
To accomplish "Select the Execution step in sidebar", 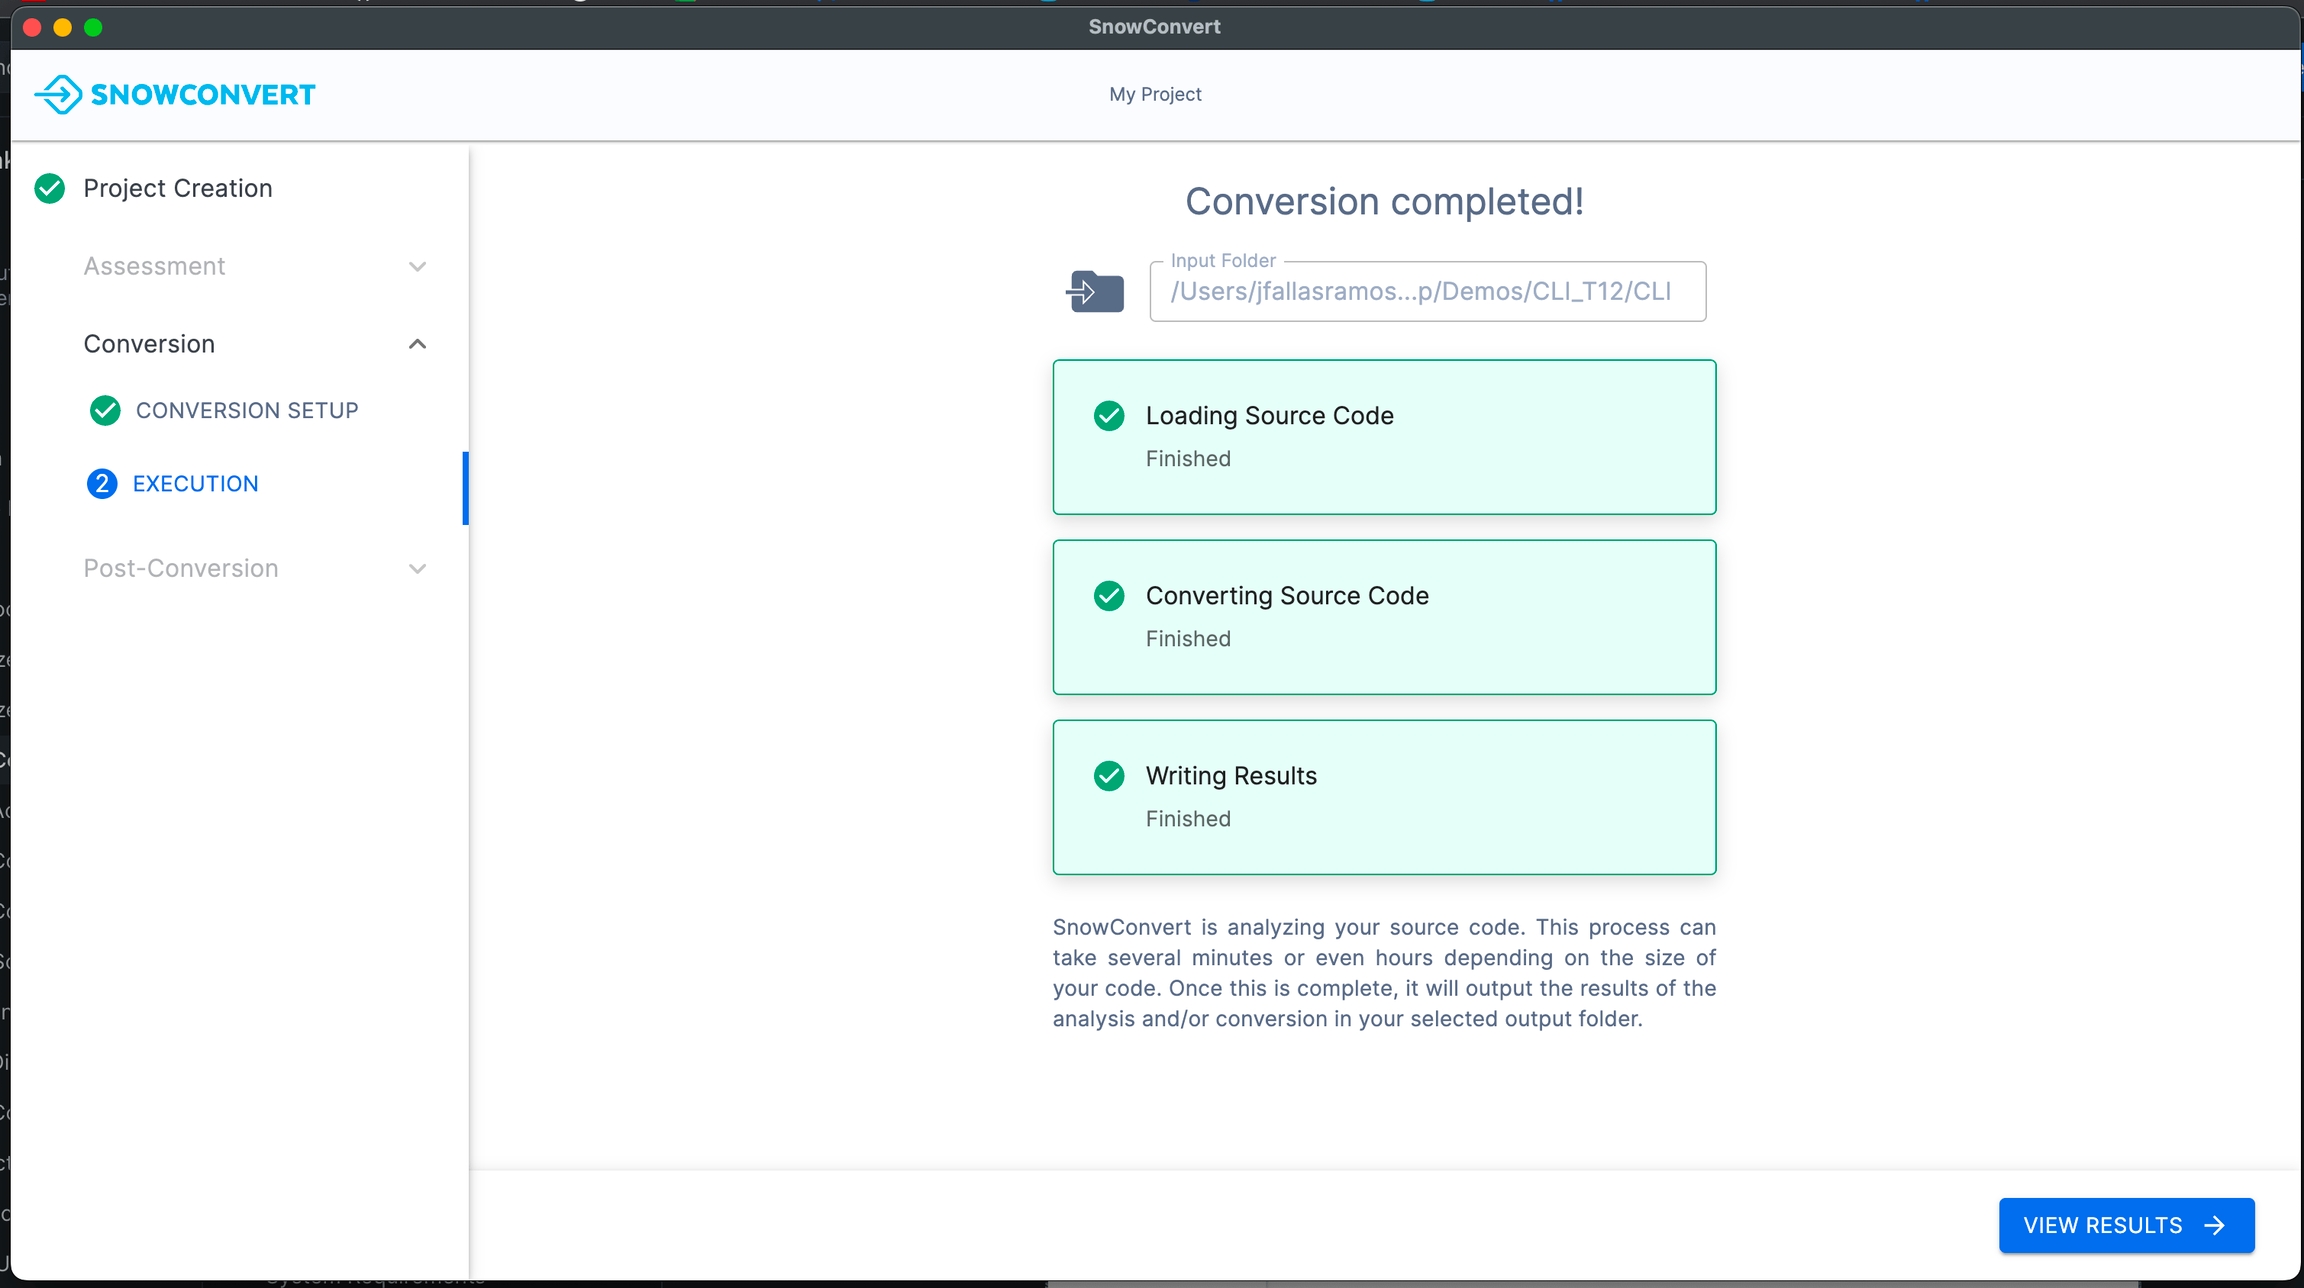I will coord(195,484).
